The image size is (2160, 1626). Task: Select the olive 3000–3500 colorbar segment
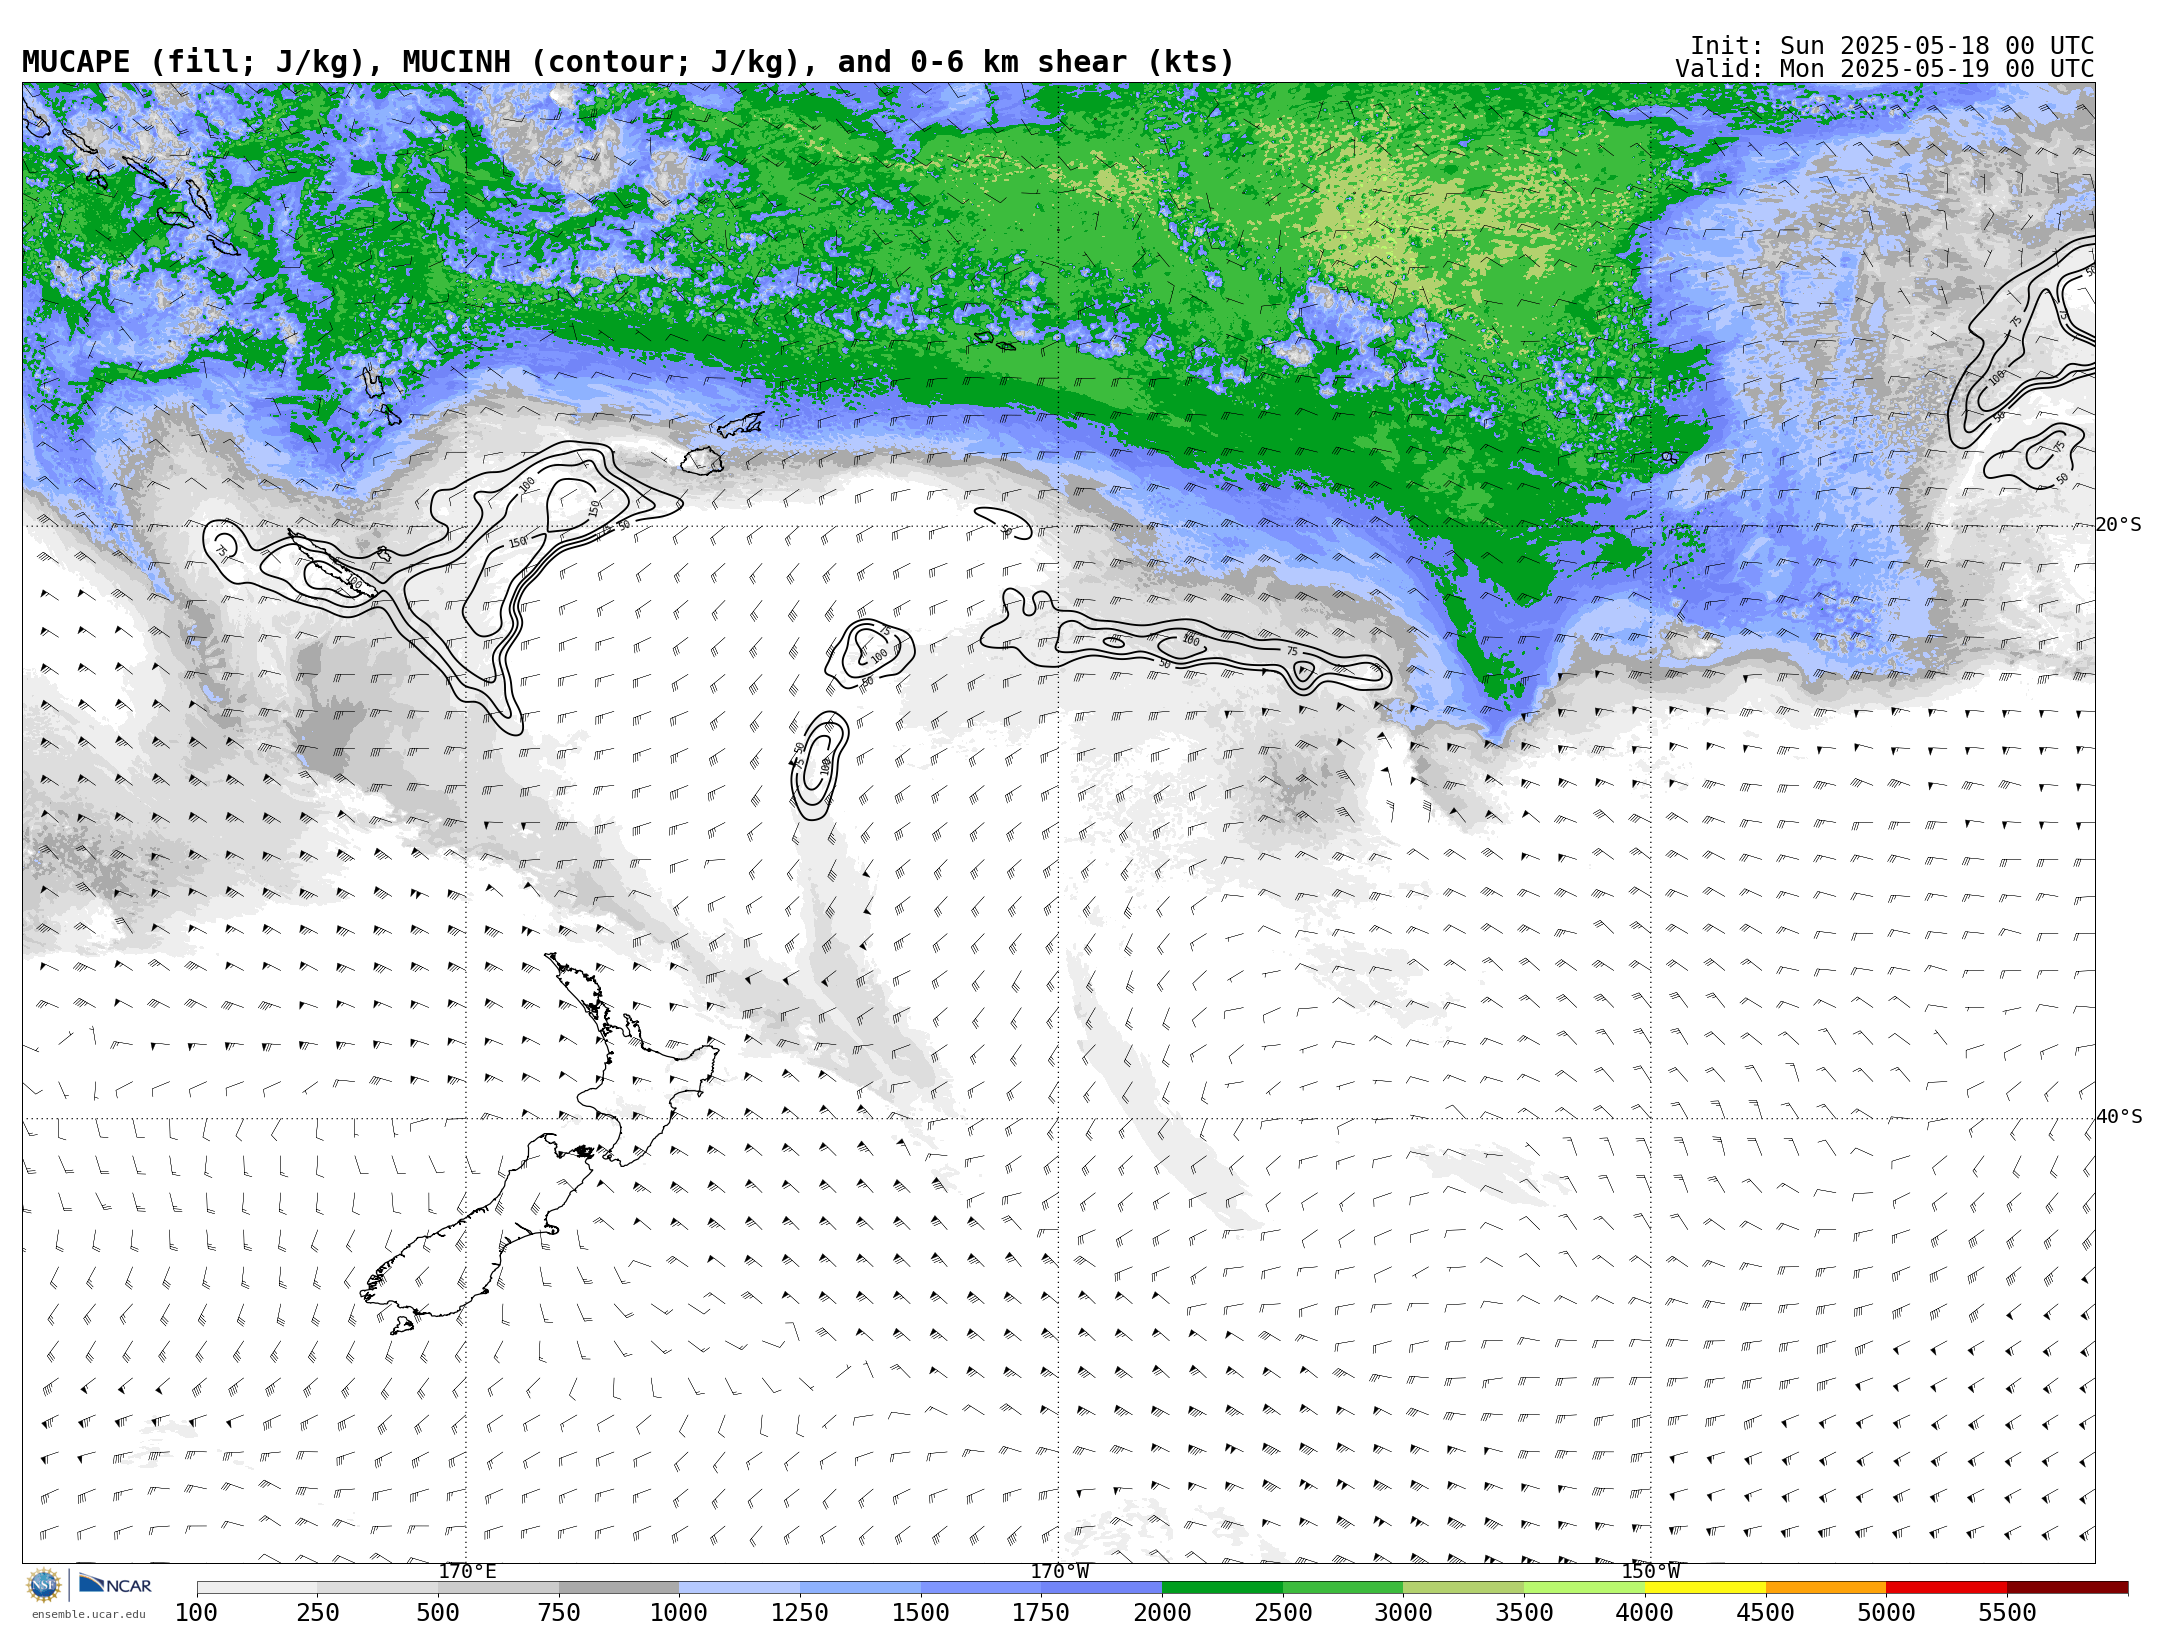pyautogui.click(x=1463, y=1588)
